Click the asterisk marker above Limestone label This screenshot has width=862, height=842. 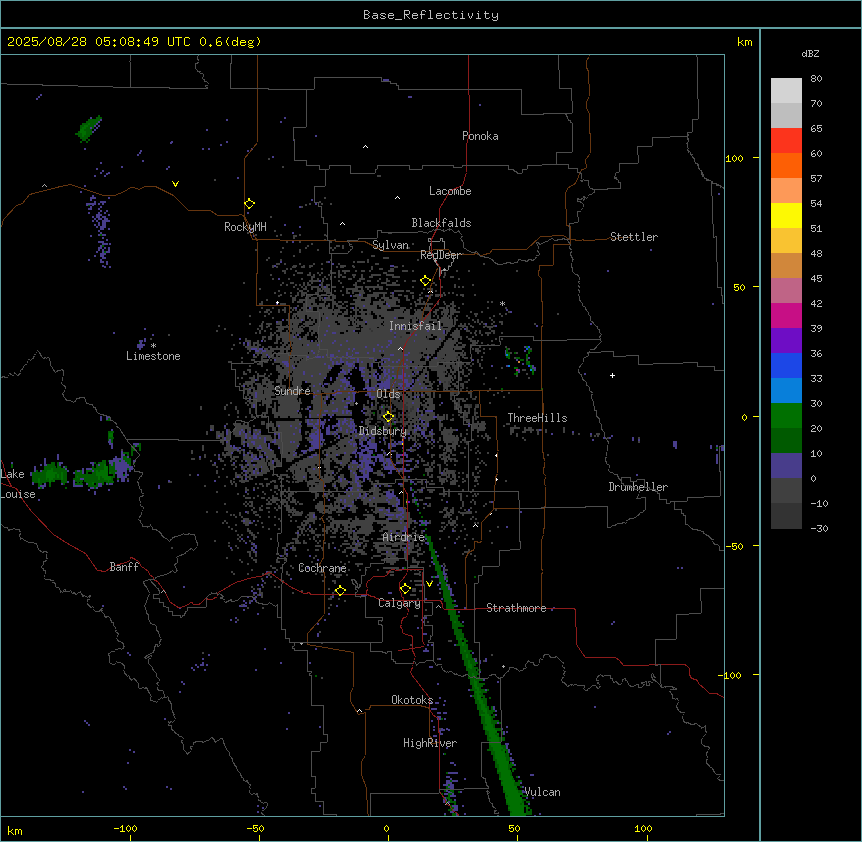coord(153,346)
